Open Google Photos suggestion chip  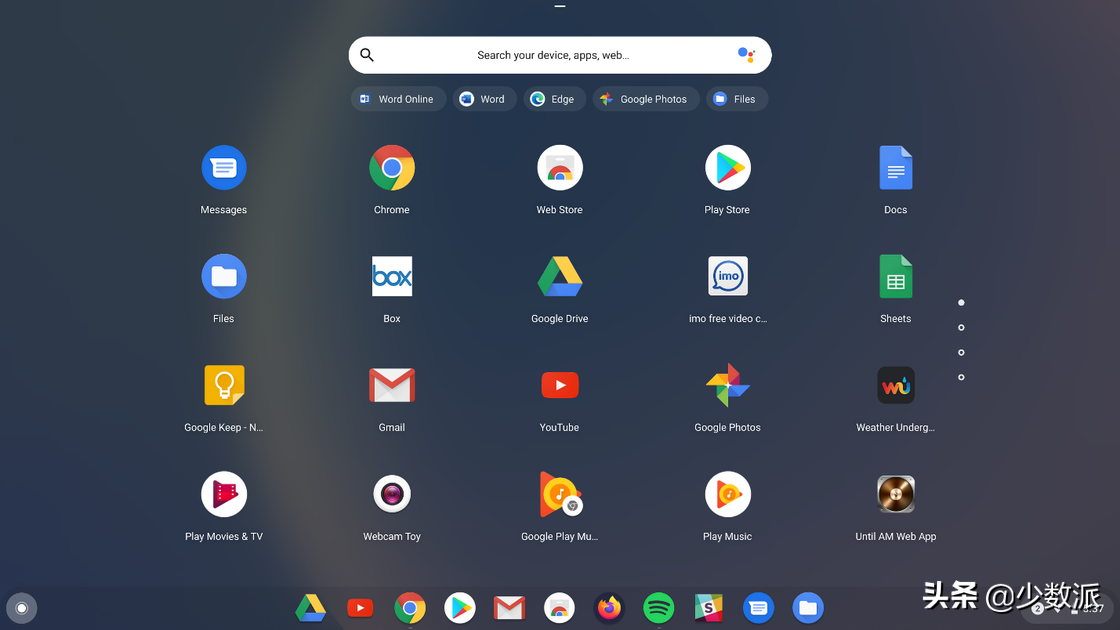click(645, 98)
